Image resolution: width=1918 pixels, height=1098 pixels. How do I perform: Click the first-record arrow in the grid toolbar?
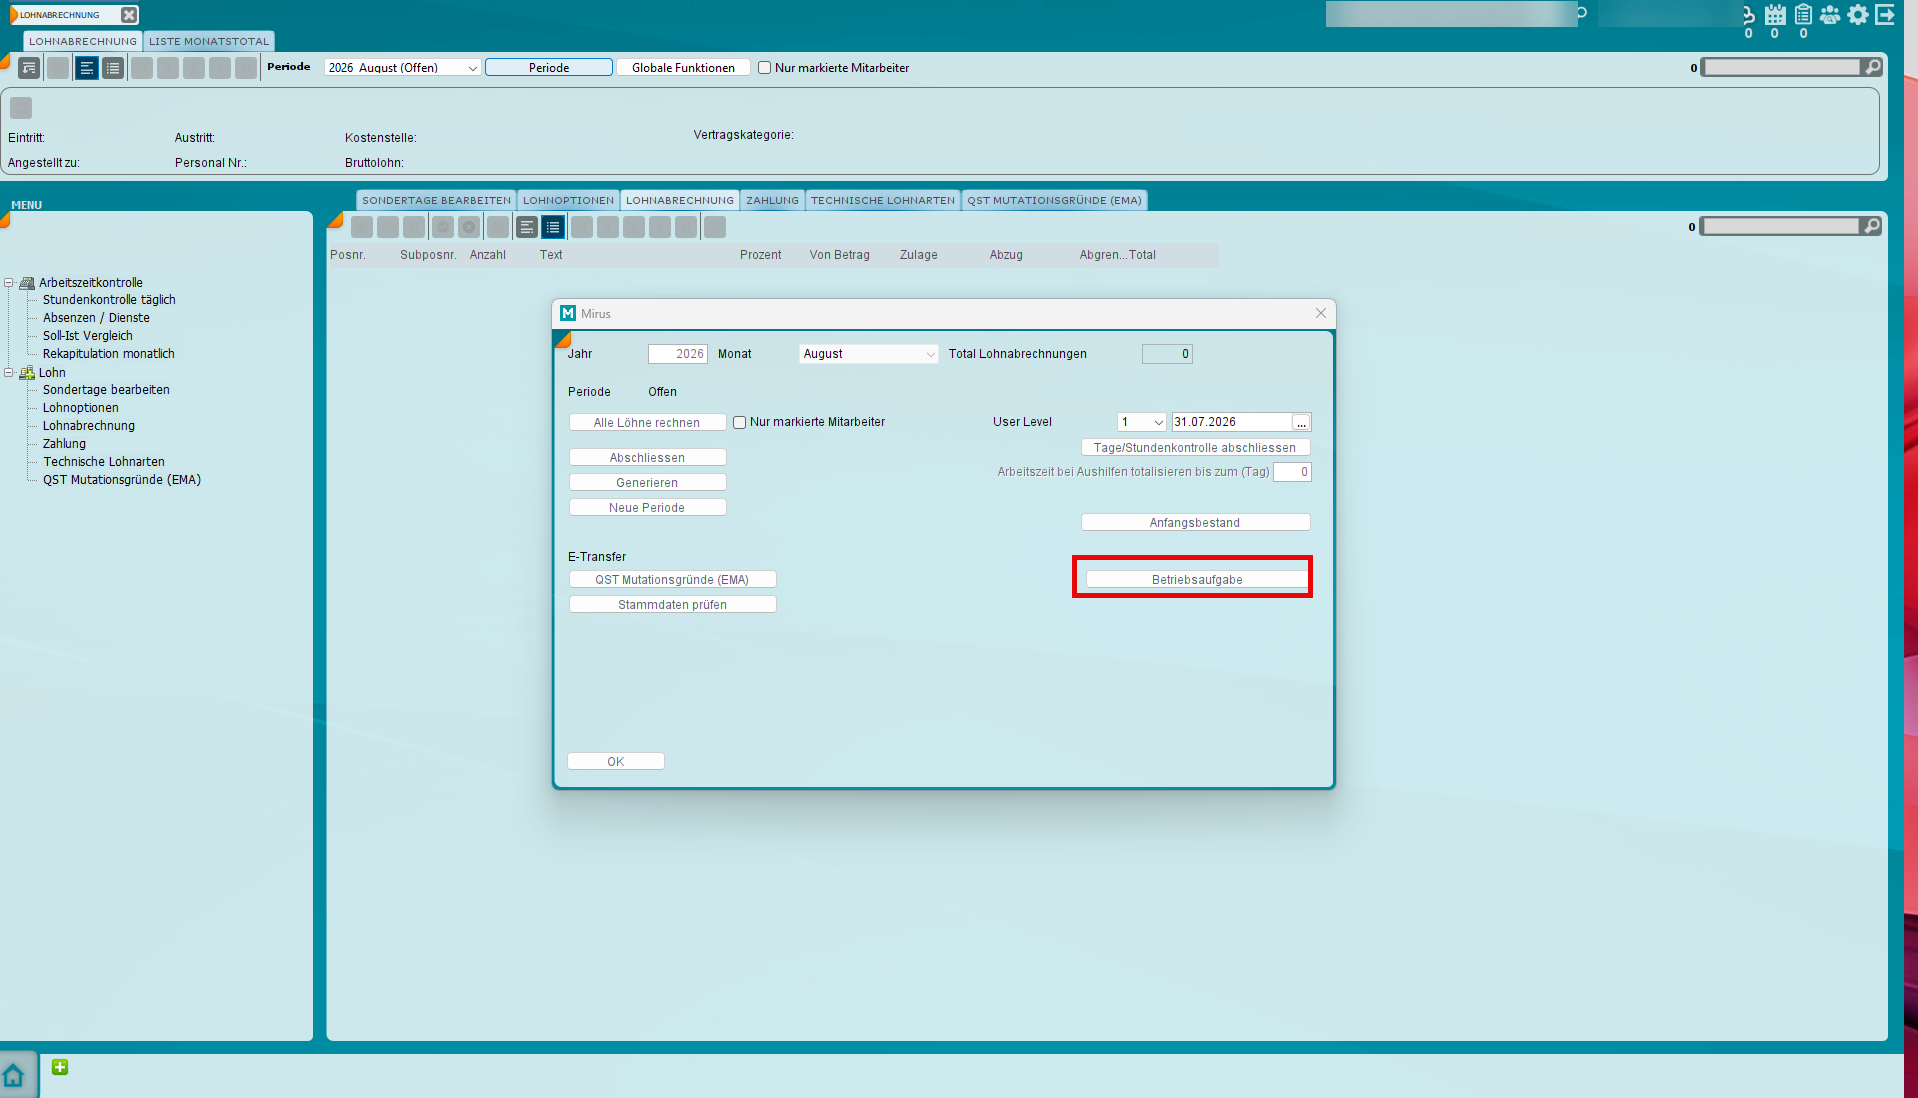click(x=582, y=227)
